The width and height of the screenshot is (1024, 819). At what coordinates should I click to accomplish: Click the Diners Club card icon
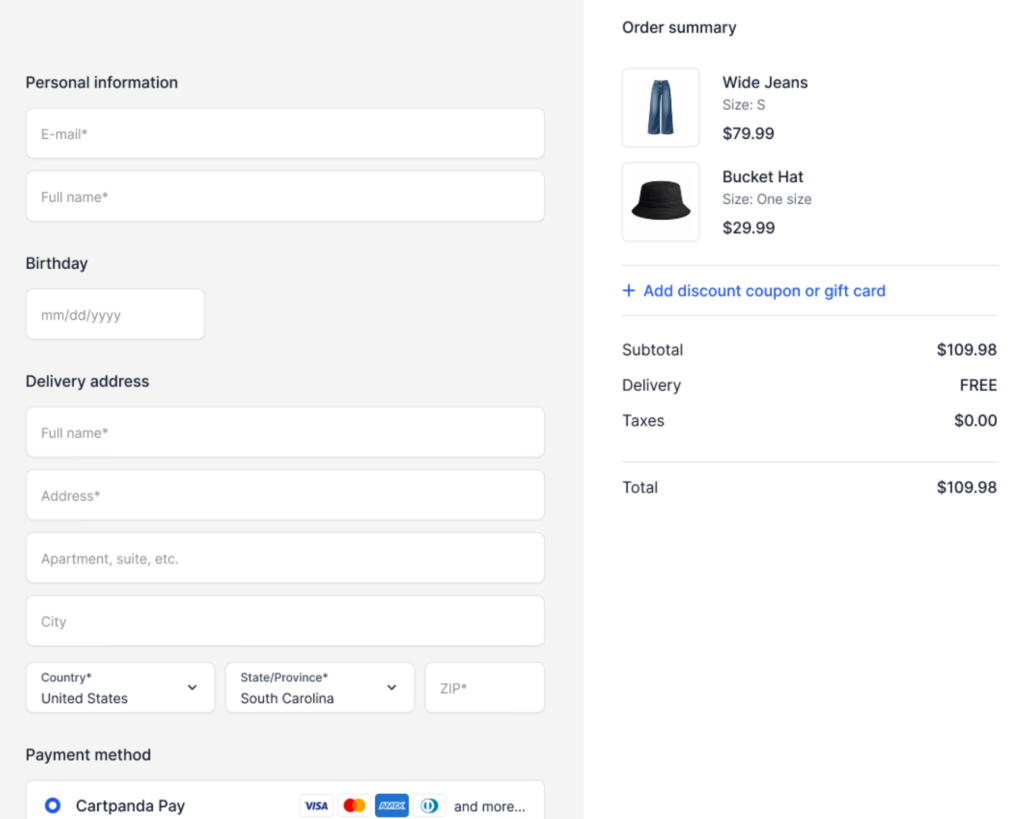coord(430,806)
